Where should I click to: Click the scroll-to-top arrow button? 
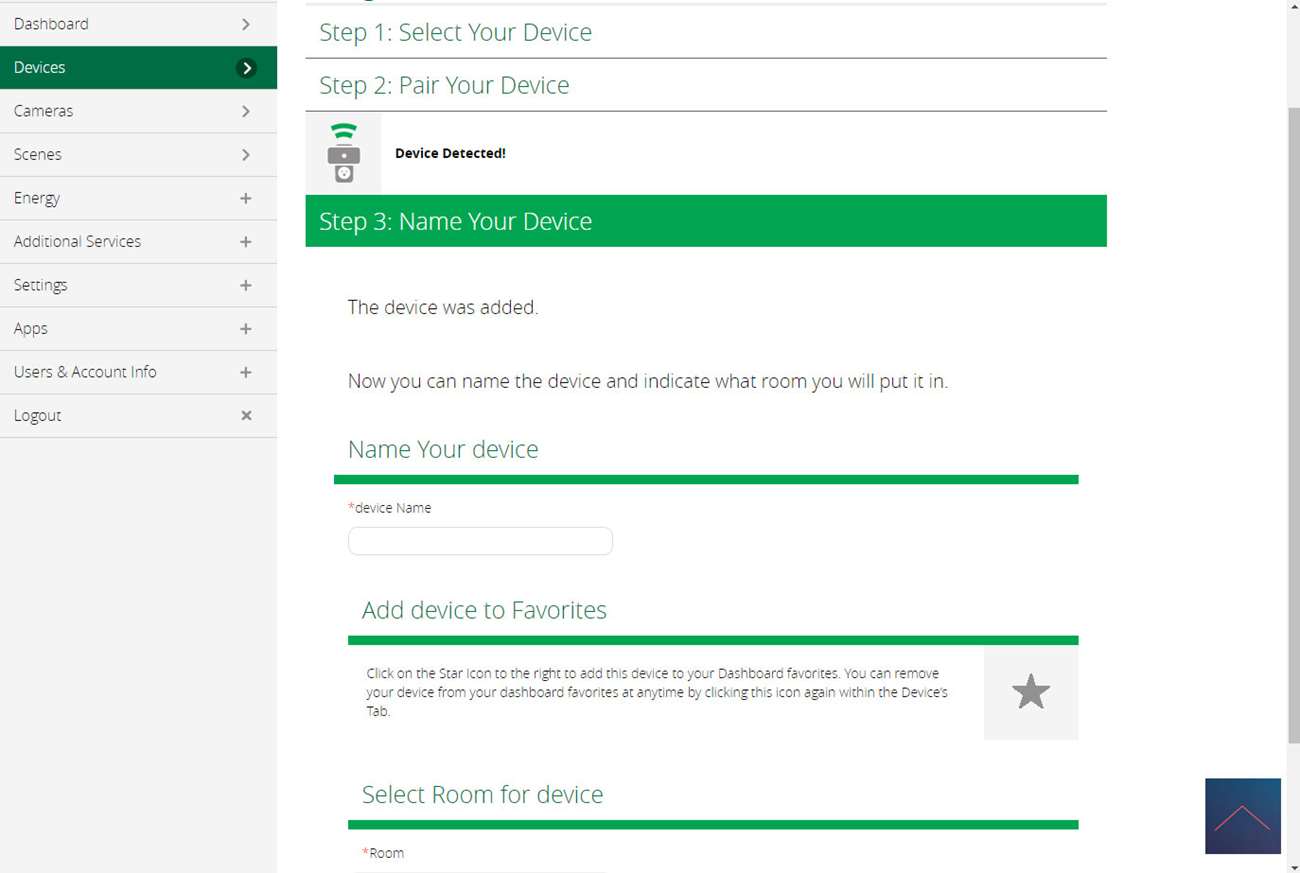(1242, 816)
